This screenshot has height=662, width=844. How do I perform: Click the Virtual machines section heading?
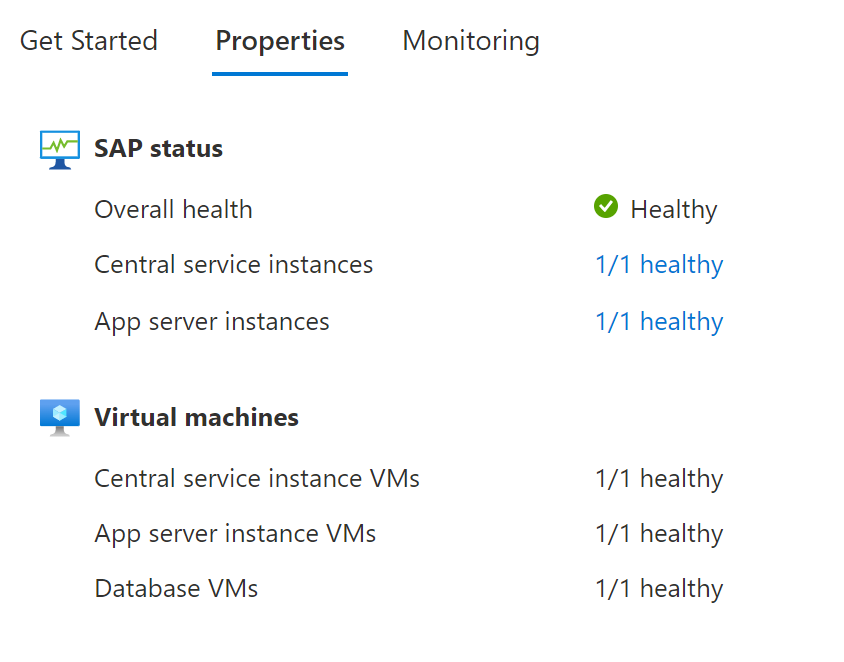(x=196, y=417)
